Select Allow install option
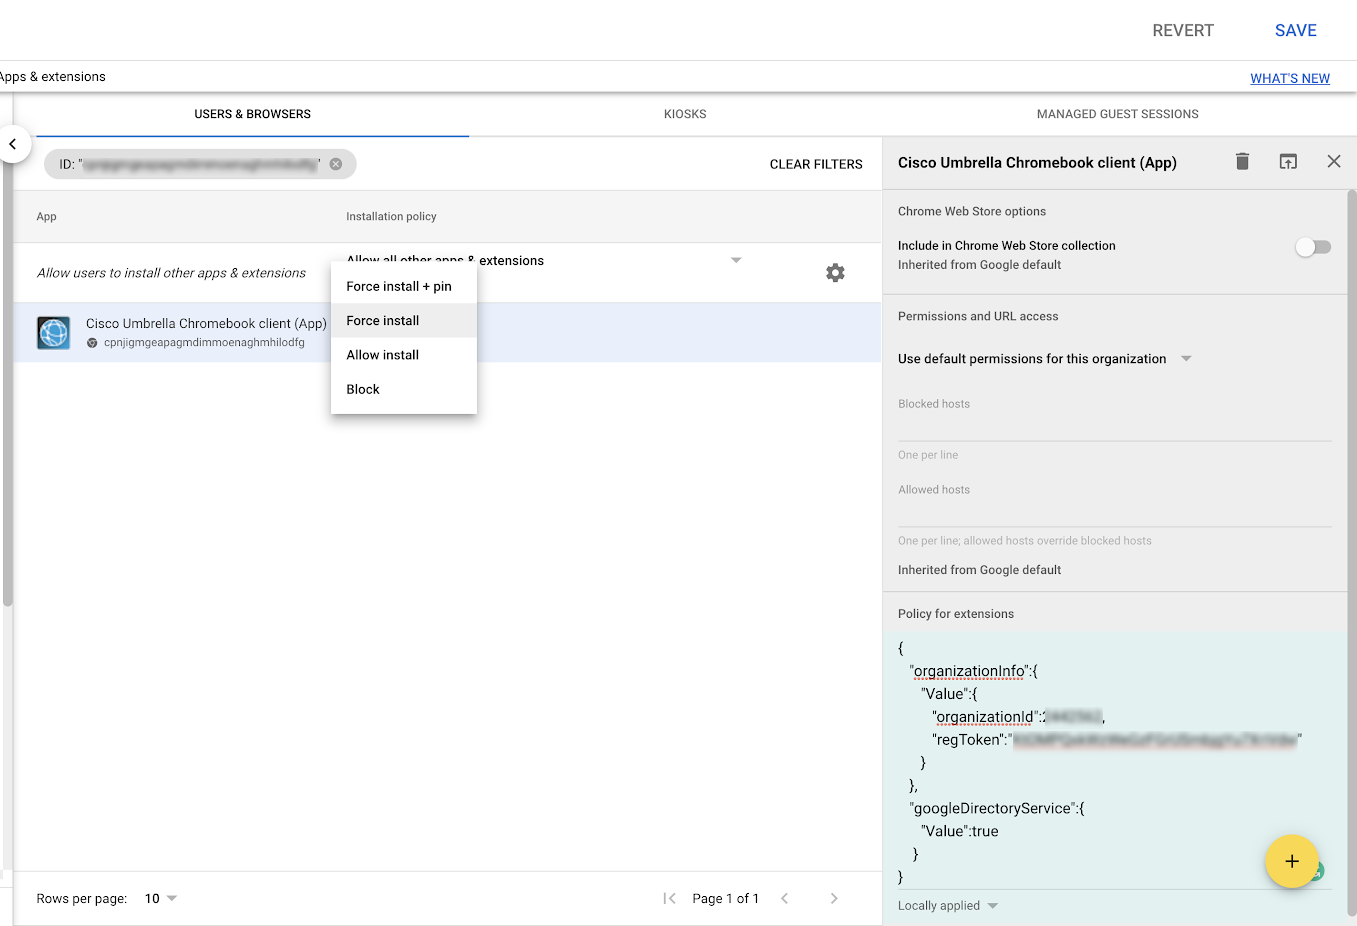Screen dimensions: 1357x926 404,355
